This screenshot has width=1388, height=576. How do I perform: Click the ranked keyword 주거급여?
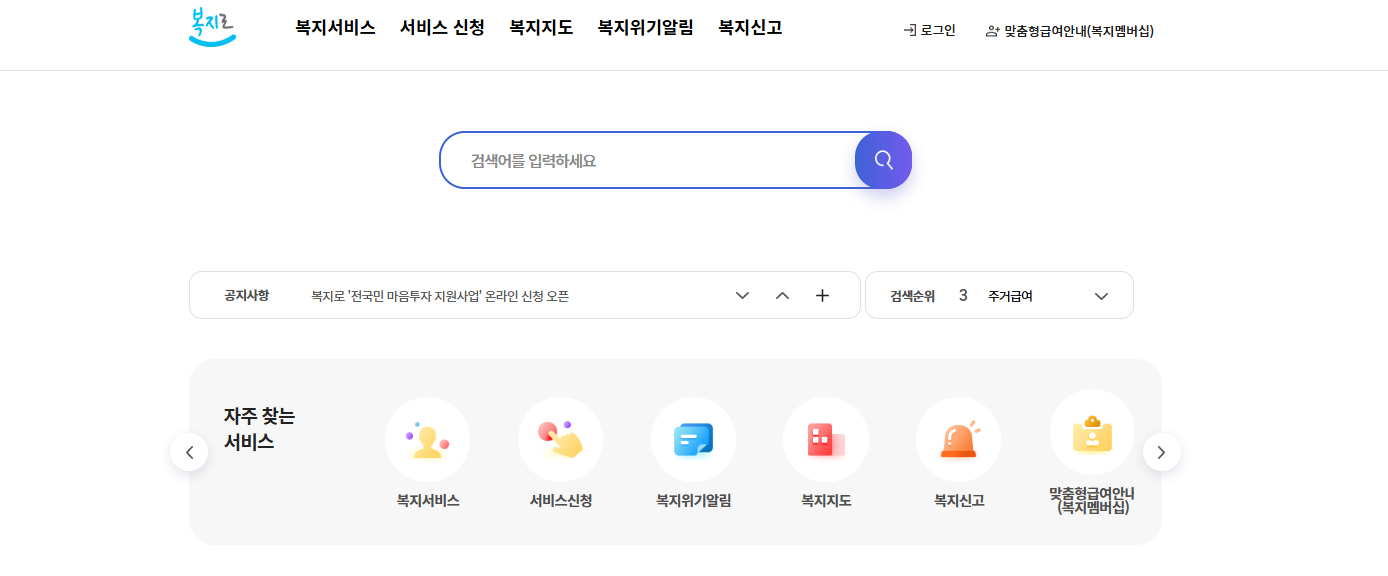(1010, 296)
